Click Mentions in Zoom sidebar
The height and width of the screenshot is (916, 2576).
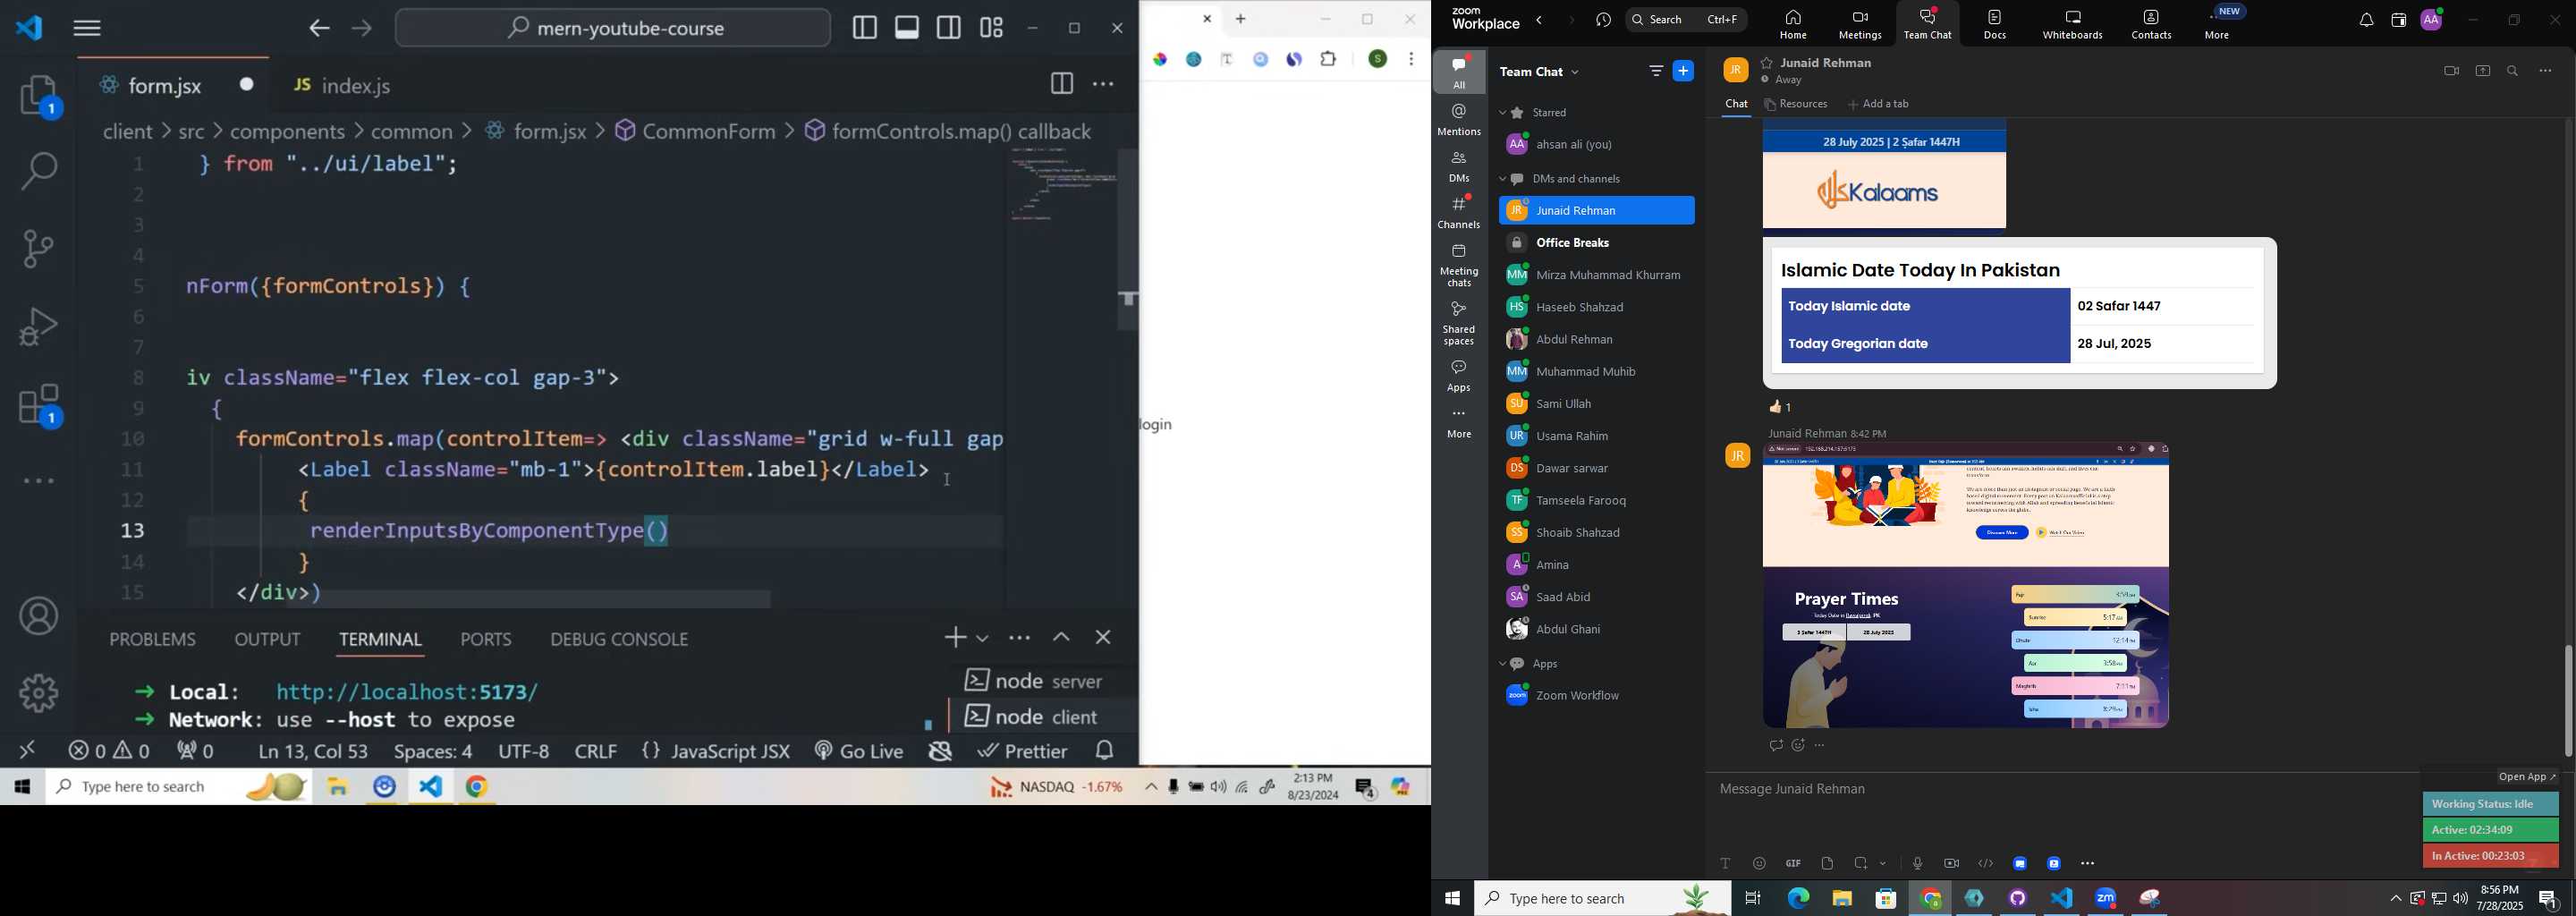click(x=1459, y=120)
